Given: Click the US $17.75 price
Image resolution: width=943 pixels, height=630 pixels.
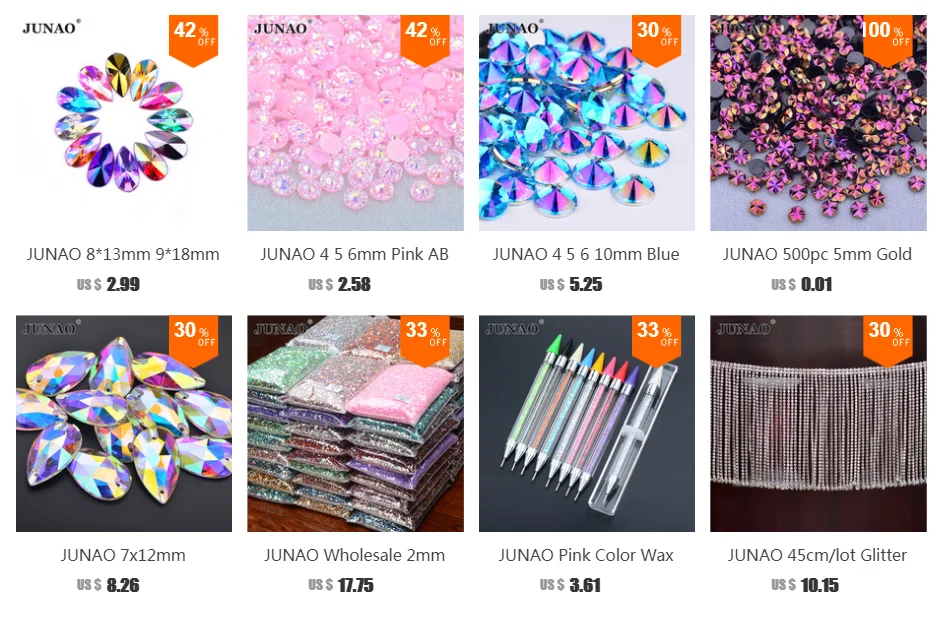Looking at the screenshot, I should 341,585.
